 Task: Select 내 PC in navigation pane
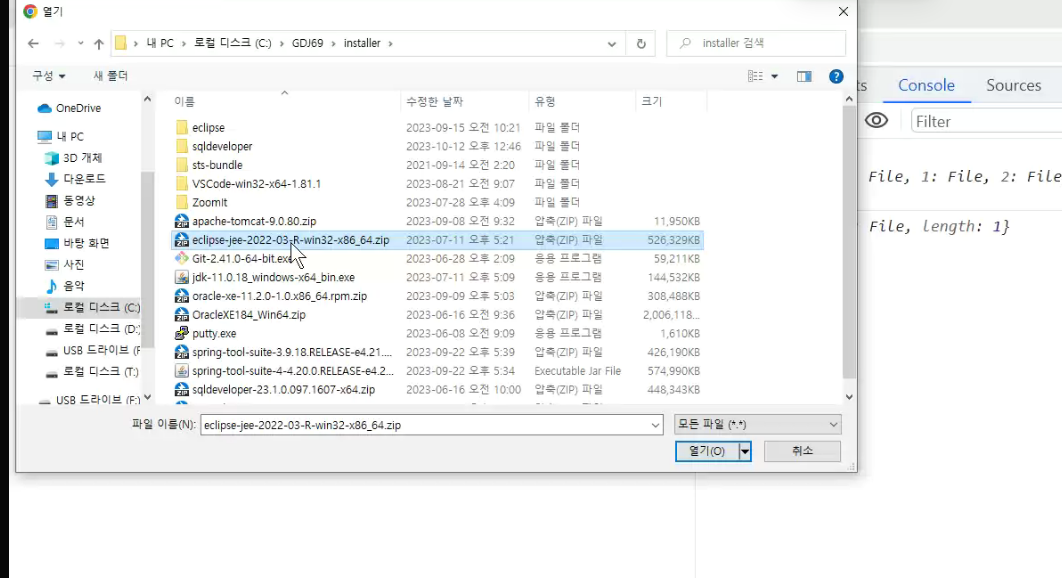coord(61,136)
